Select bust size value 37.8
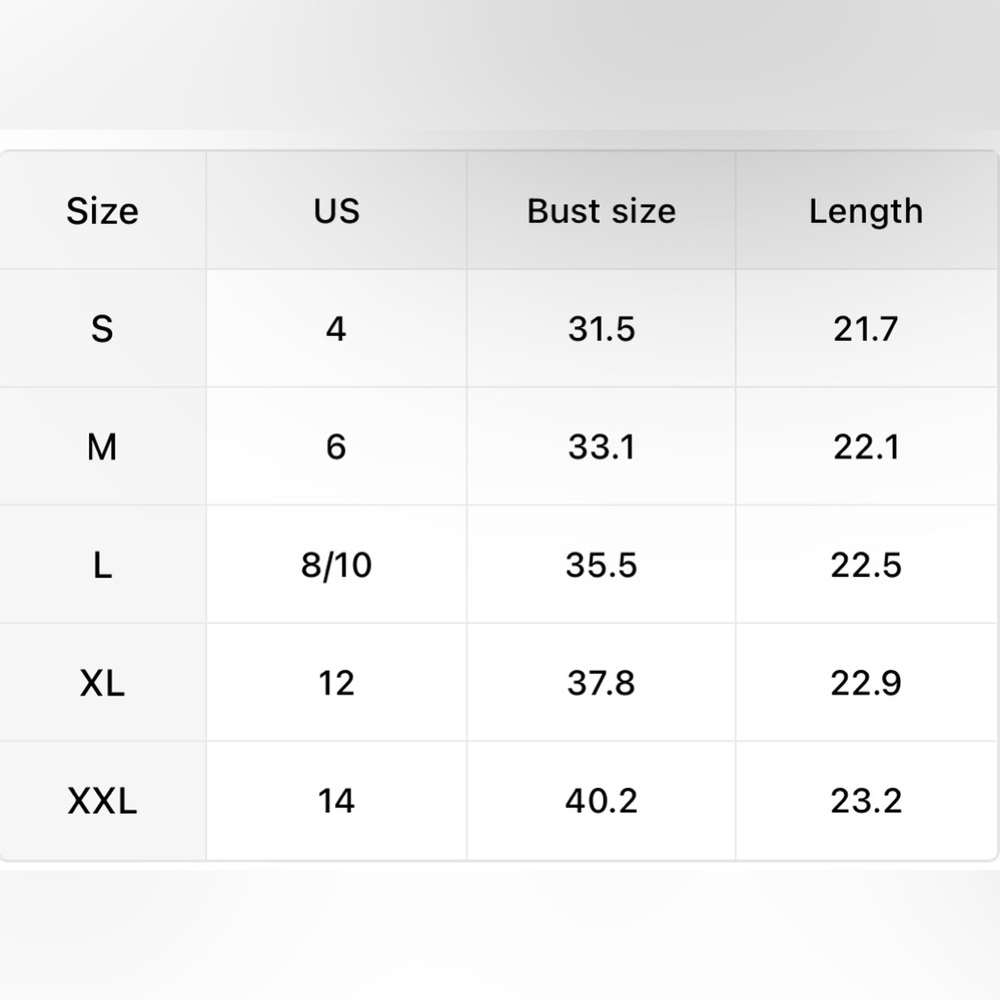The image size is (1000, 1000). pyautogui.click(x=601, y=683)
